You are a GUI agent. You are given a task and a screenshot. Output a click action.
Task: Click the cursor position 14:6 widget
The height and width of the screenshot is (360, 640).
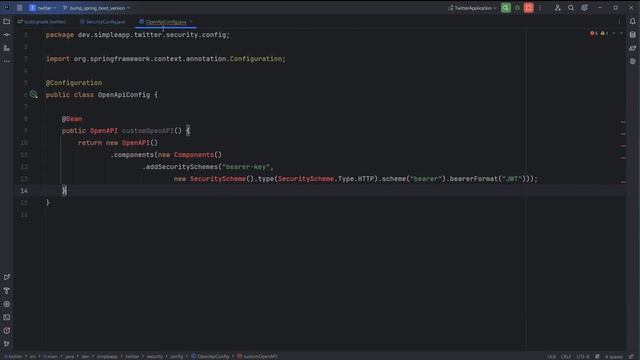click(551, 357)
